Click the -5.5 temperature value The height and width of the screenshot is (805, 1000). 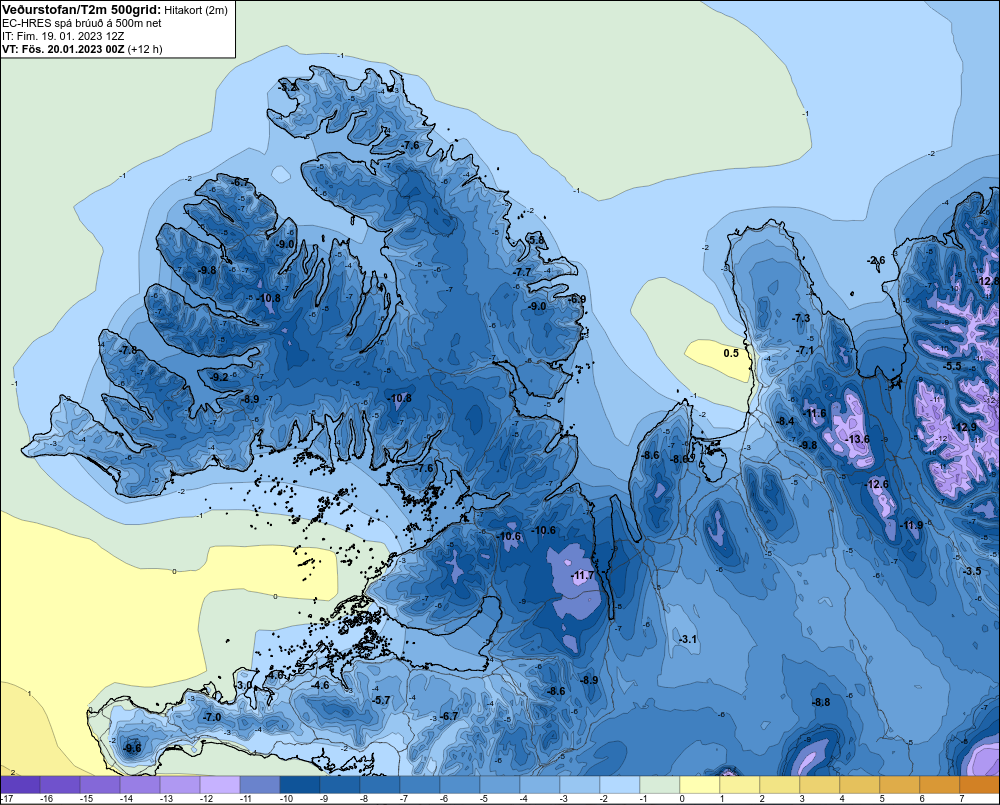[x=952, y=366]
